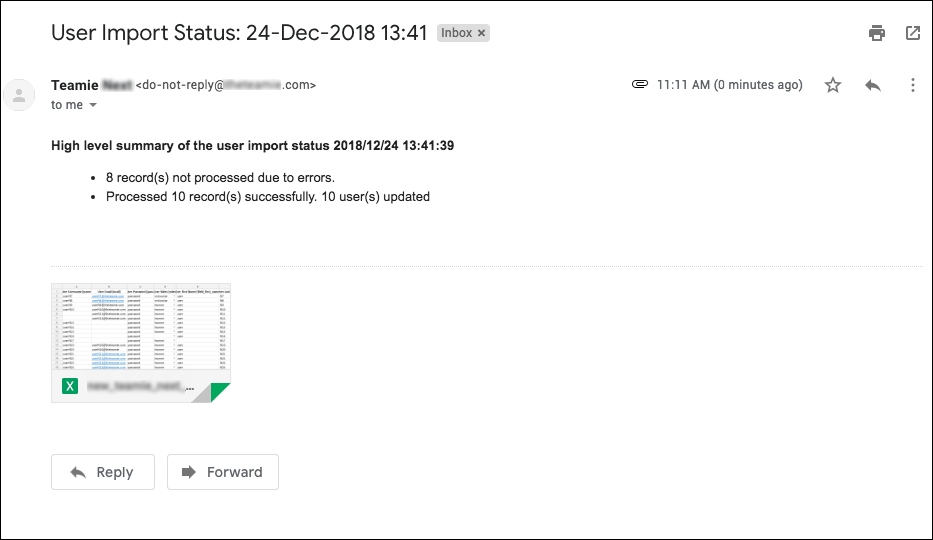Click the sender's profile avatar
Image resolution: width=933 pixels, height=540 pixels.
point(19,95)
